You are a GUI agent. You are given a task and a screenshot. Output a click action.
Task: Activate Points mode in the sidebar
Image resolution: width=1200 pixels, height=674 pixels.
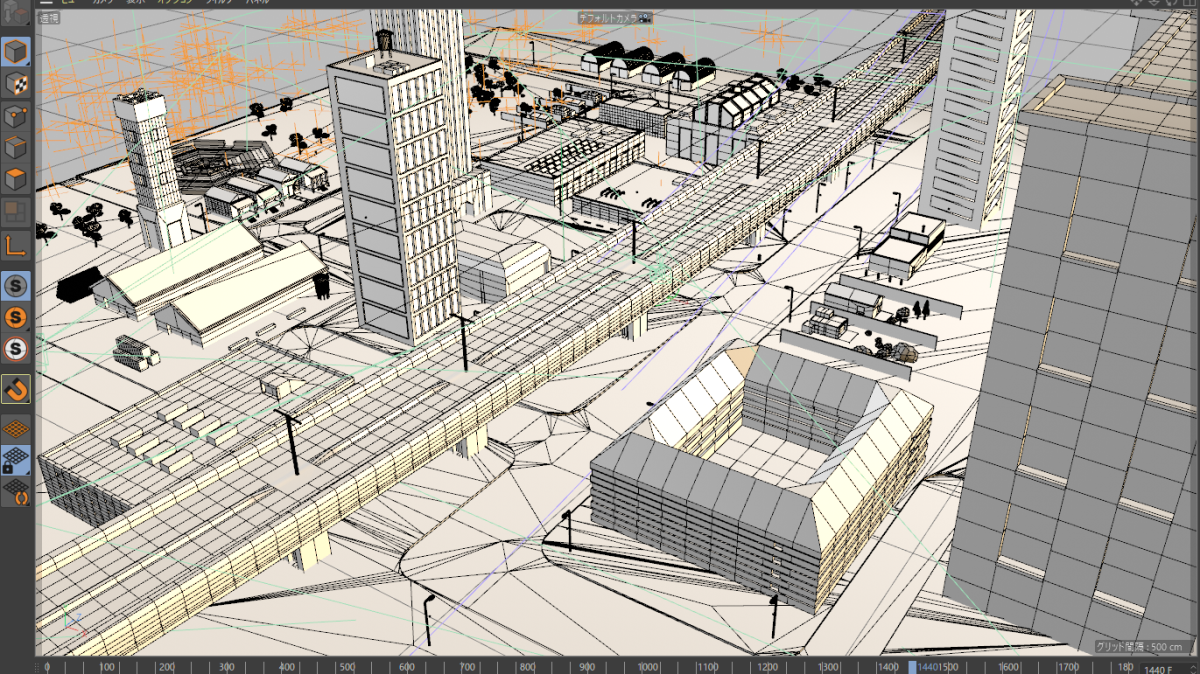coord(16,116)
